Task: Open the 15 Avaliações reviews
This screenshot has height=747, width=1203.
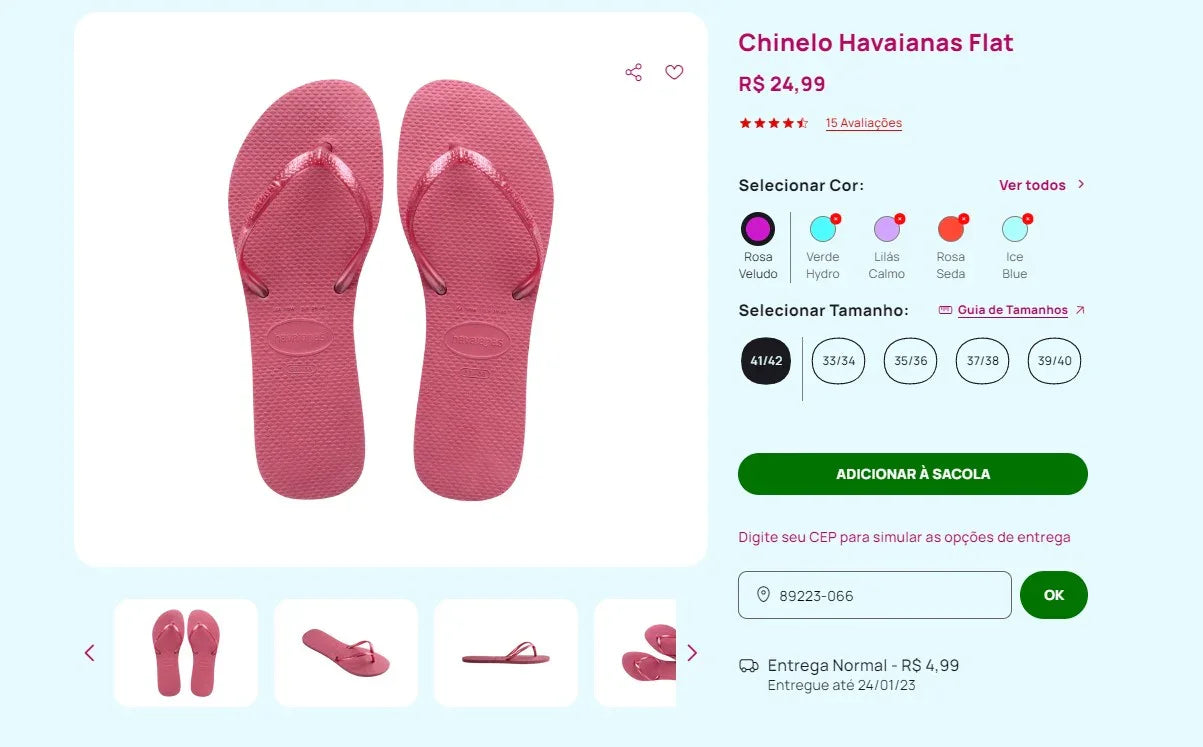Action: coord(863,123)
